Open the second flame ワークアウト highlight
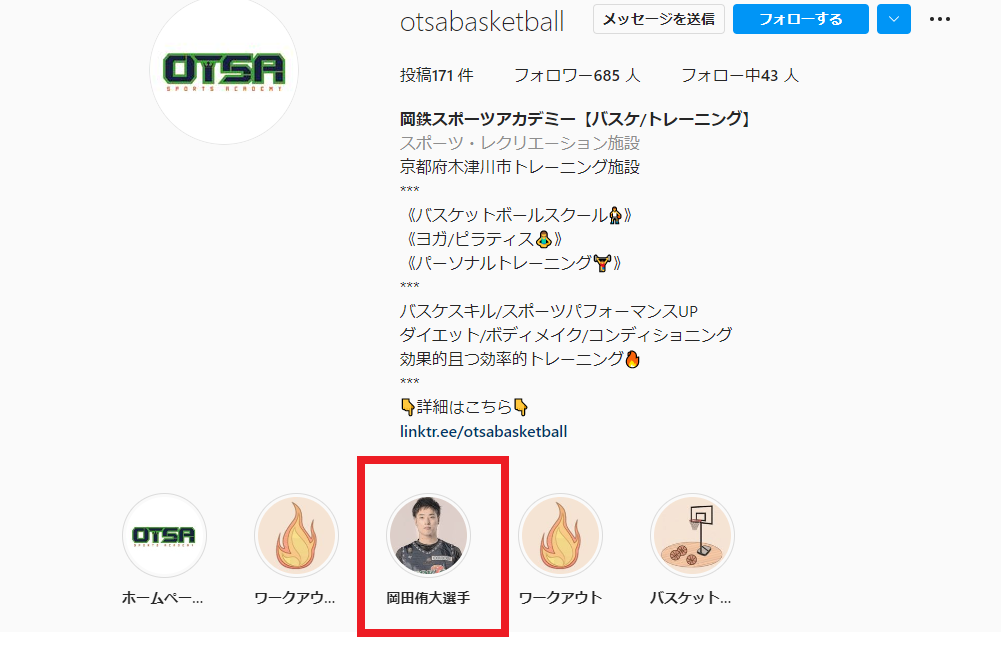Screen dimensions: 1001x669 coord(561,536)
